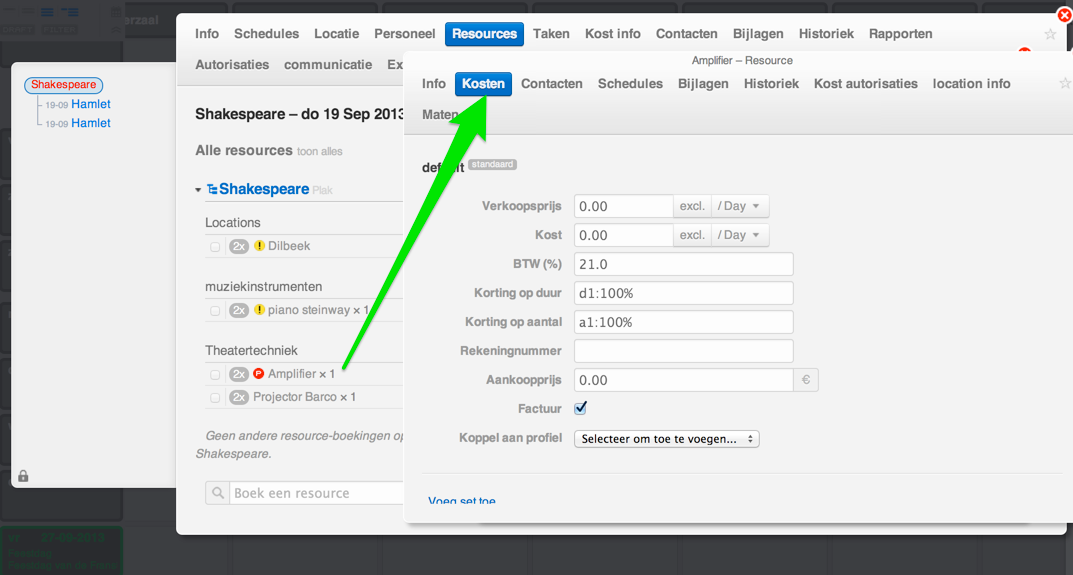Untick the Factuur checkbox
The width and height of the screenshot is (1073, 575).
point(581,408)
